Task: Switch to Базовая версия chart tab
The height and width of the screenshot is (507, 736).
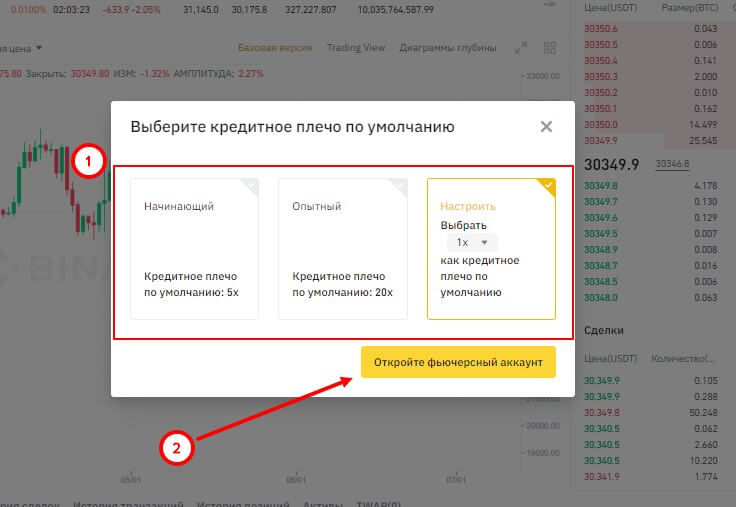Action: [275, 48]
